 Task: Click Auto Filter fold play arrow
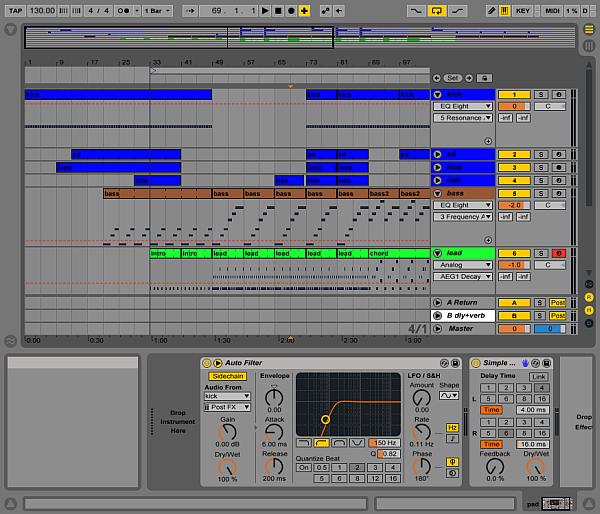pos(218,363)
